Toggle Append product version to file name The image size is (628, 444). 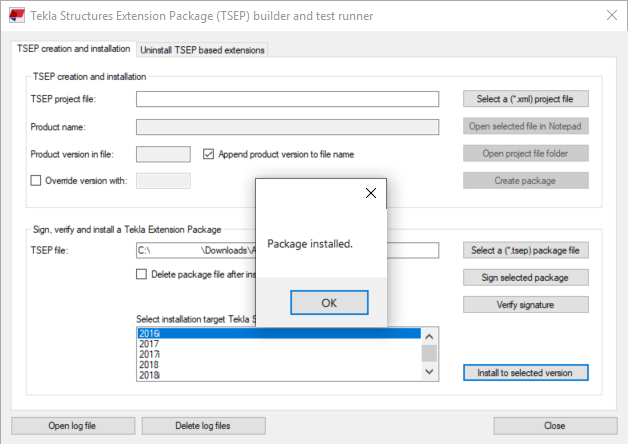pos(209,154)
